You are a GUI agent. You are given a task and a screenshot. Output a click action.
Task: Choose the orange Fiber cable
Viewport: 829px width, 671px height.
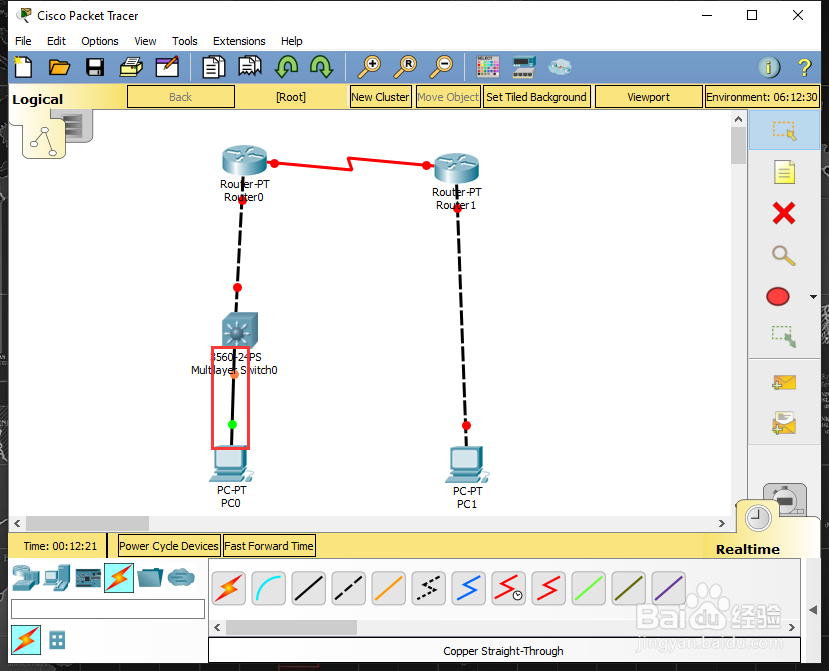click(x=389, y=588)
